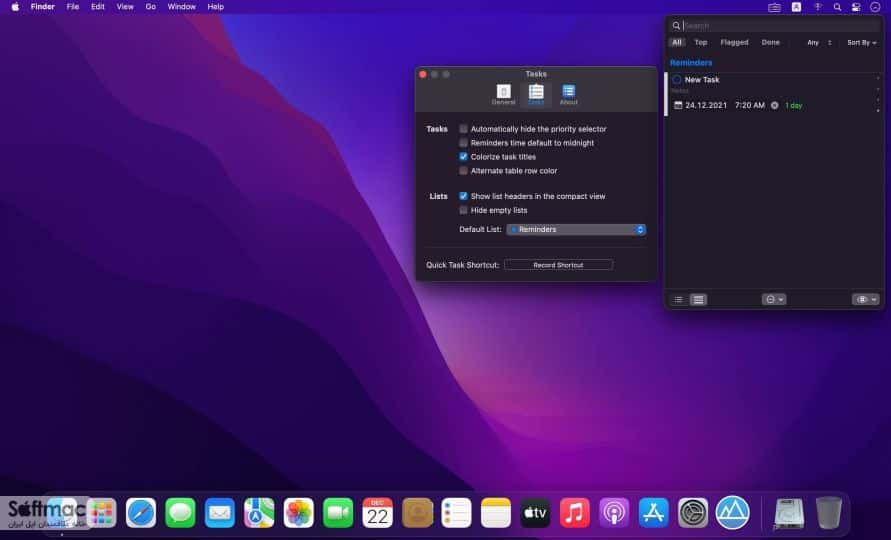Viewport: 891px width, 540px height.
Task: Select the Top filter tab
Action: (x=701, y=43)
